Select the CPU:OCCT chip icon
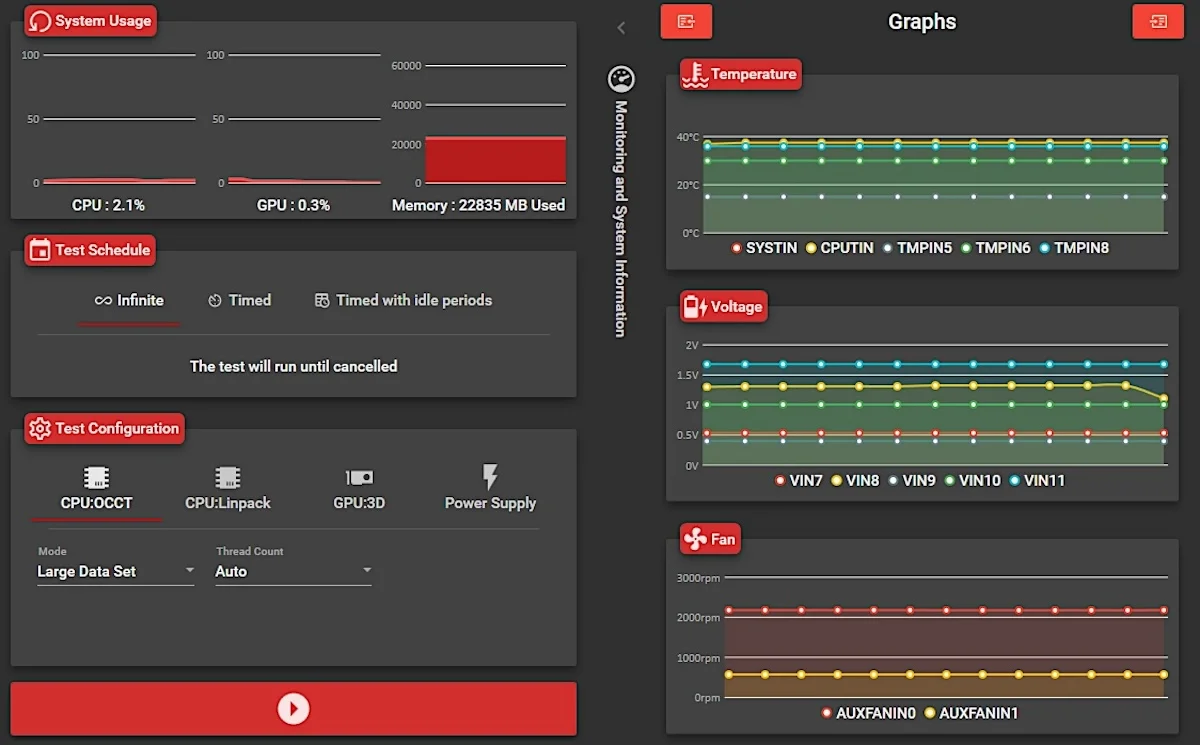The height and width of the screenshot is (745, 1200). (96, 478)
